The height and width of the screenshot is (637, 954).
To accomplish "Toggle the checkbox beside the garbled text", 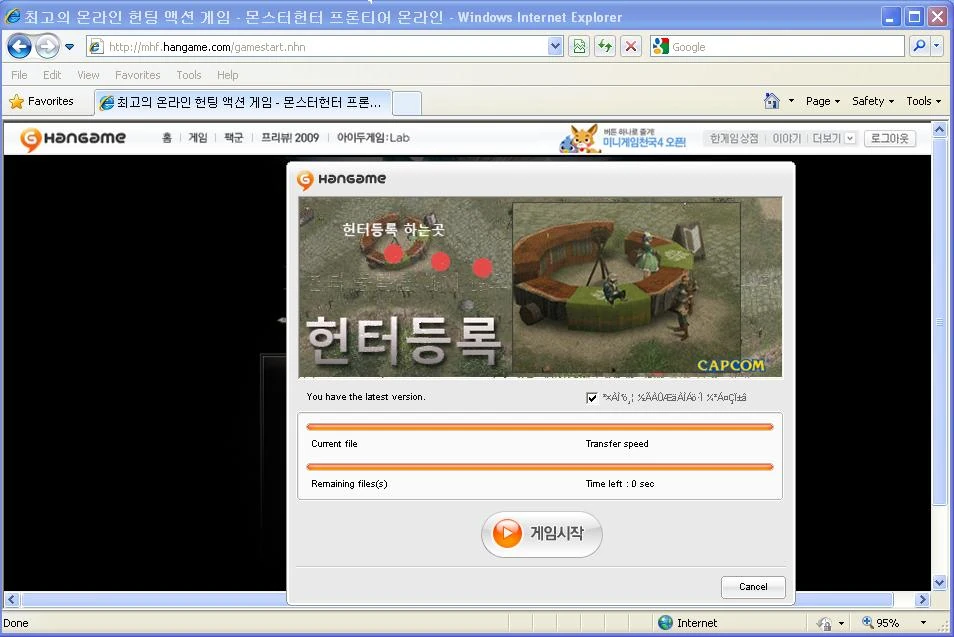I will click(591, 398).
